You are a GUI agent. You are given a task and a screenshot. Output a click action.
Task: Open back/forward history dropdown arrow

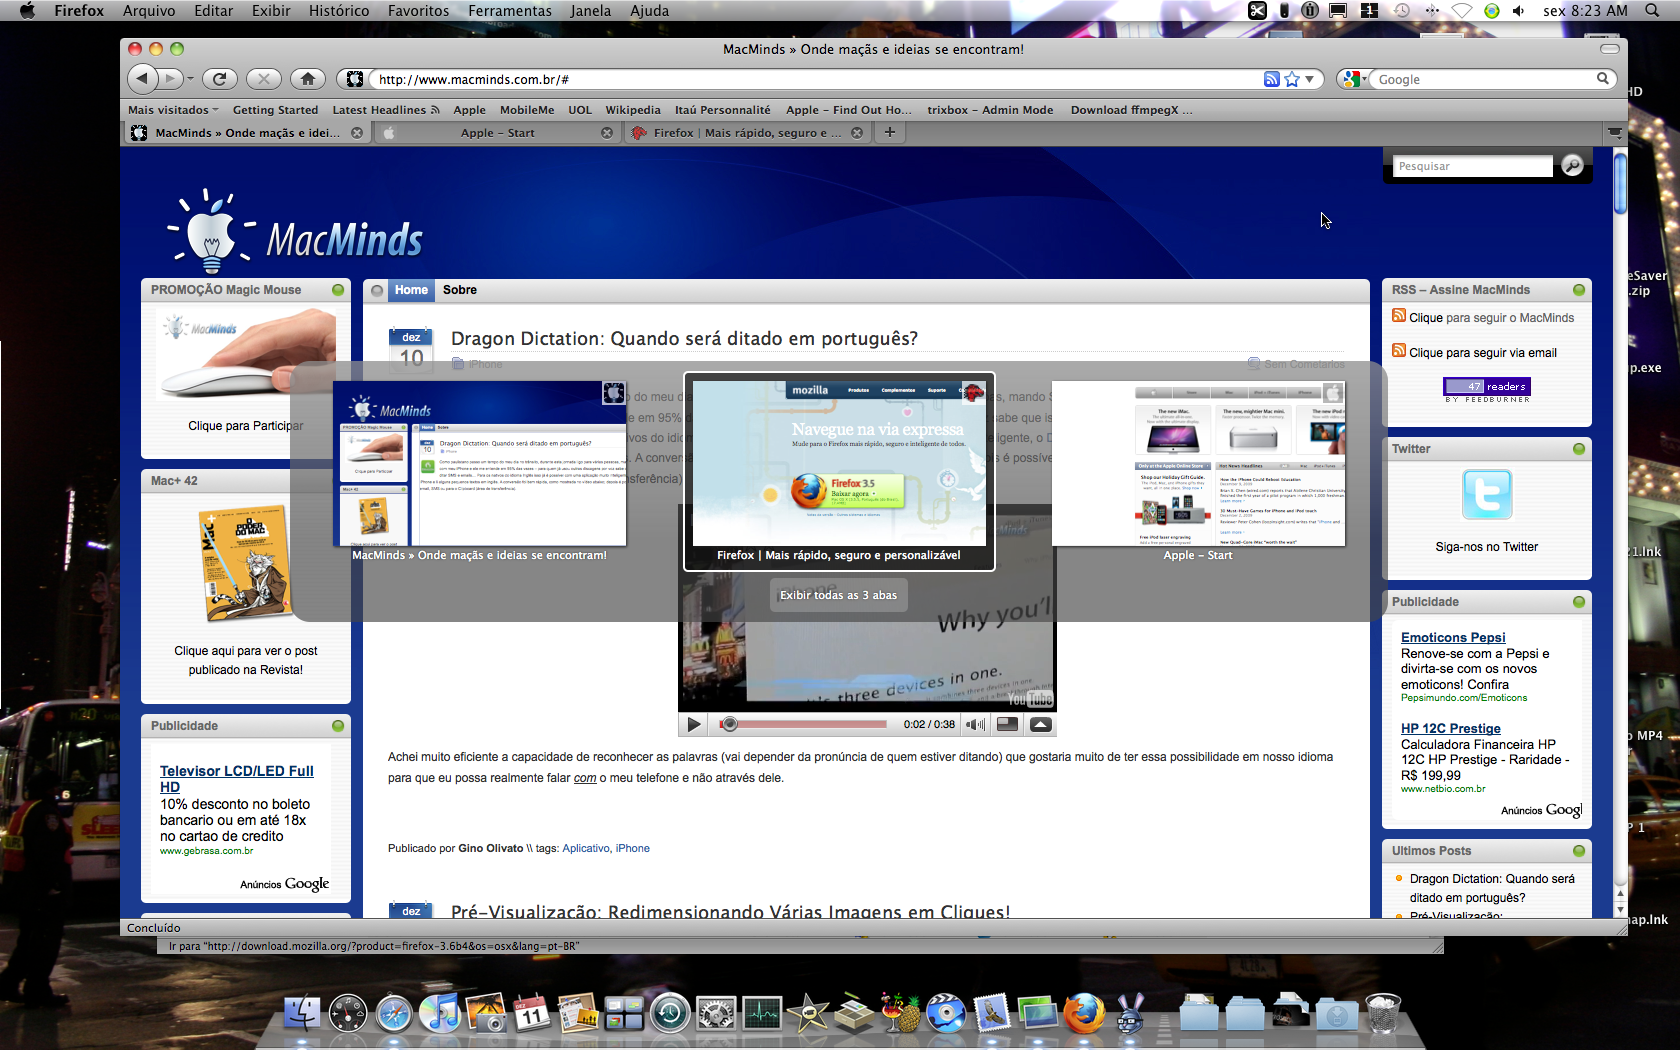tap(190, 79)
